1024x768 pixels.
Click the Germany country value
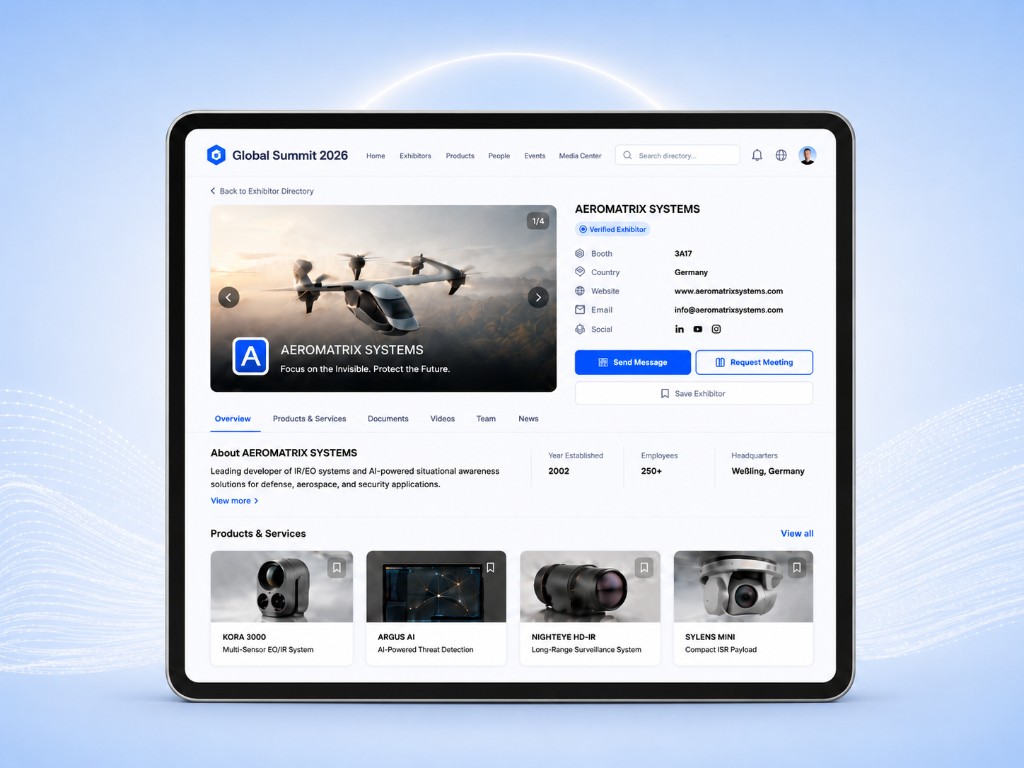click(691, 272)
